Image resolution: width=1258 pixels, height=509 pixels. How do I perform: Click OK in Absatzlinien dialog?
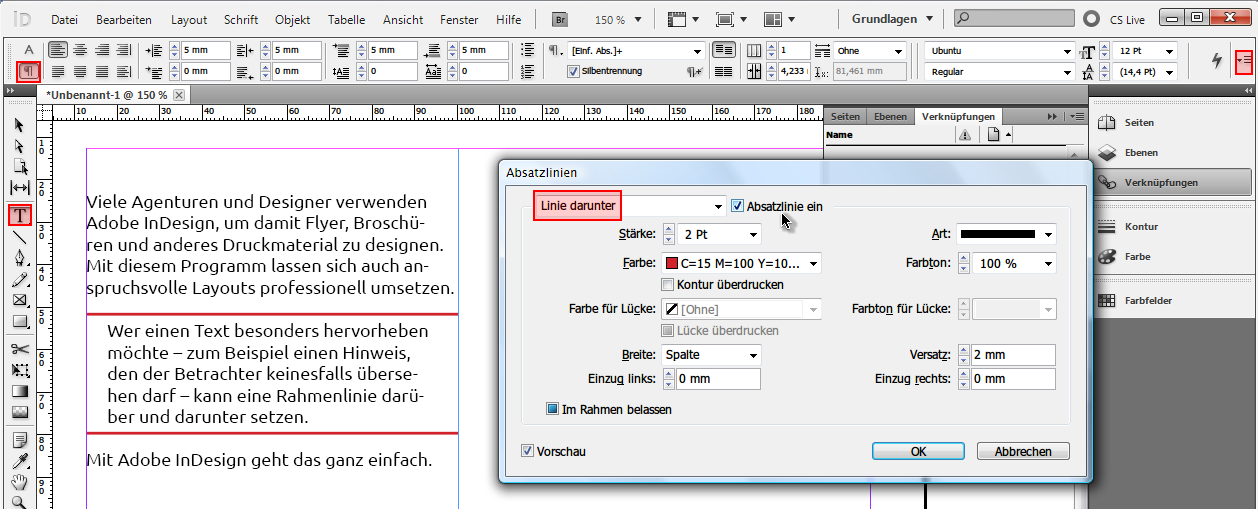pos(918,451)
